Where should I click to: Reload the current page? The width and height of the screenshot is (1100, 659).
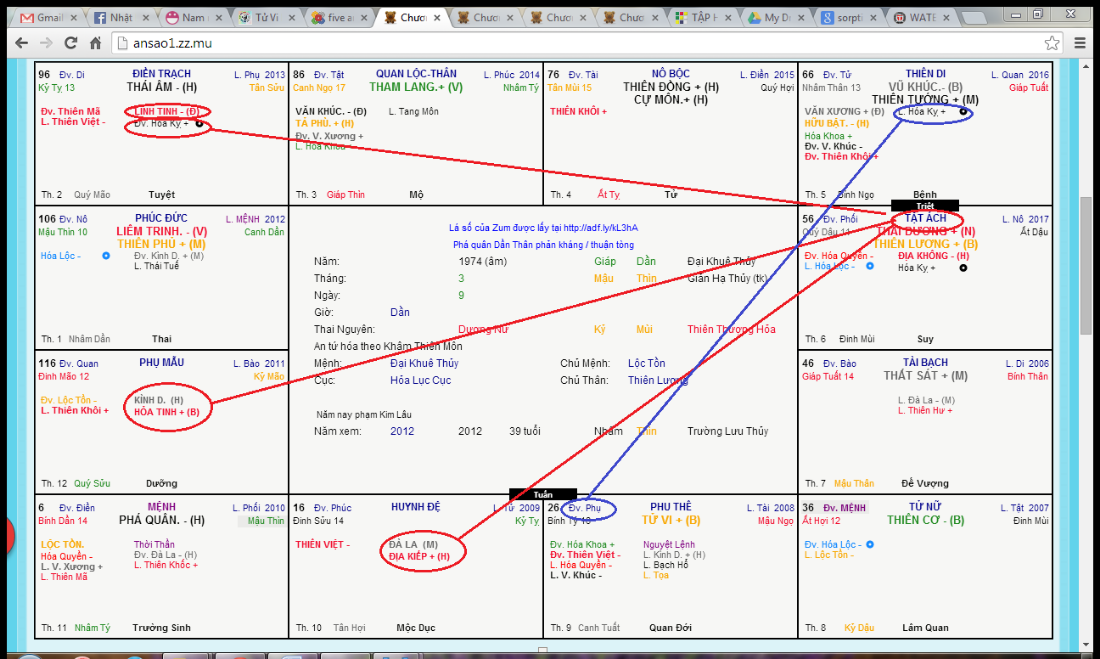coord(71,43)
